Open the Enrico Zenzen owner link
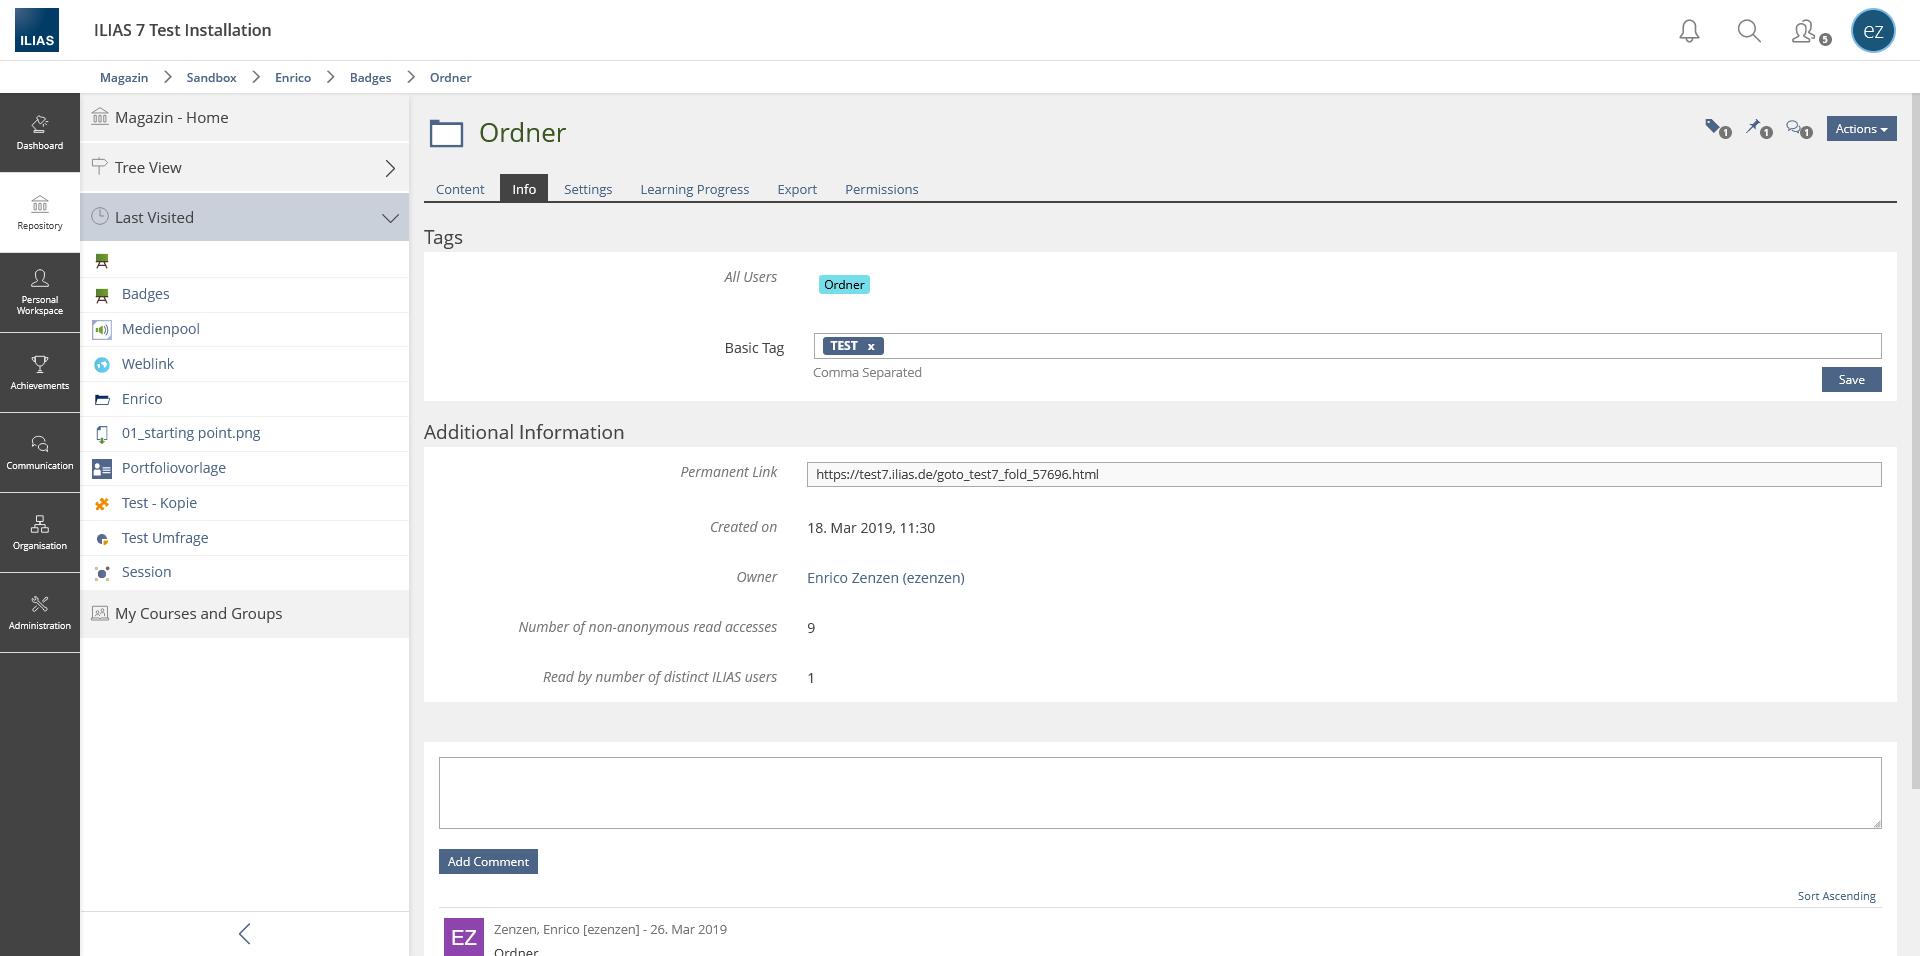The width and height of the screenshot is (1920, 956). click(885, 578)
